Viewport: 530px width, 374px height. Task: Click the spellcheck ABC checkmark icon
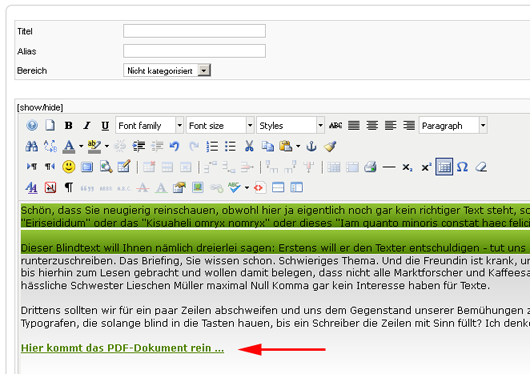[234, 188]
